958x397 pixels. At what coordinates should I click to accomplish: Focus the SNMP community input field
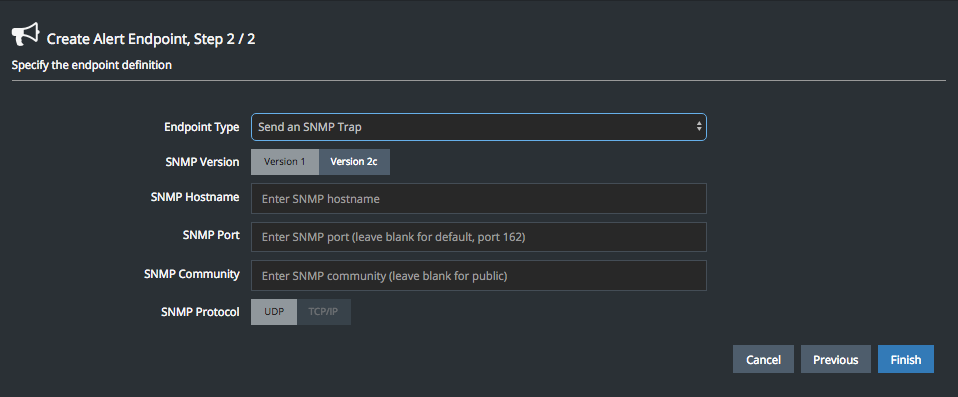click(x=478, y=275)
